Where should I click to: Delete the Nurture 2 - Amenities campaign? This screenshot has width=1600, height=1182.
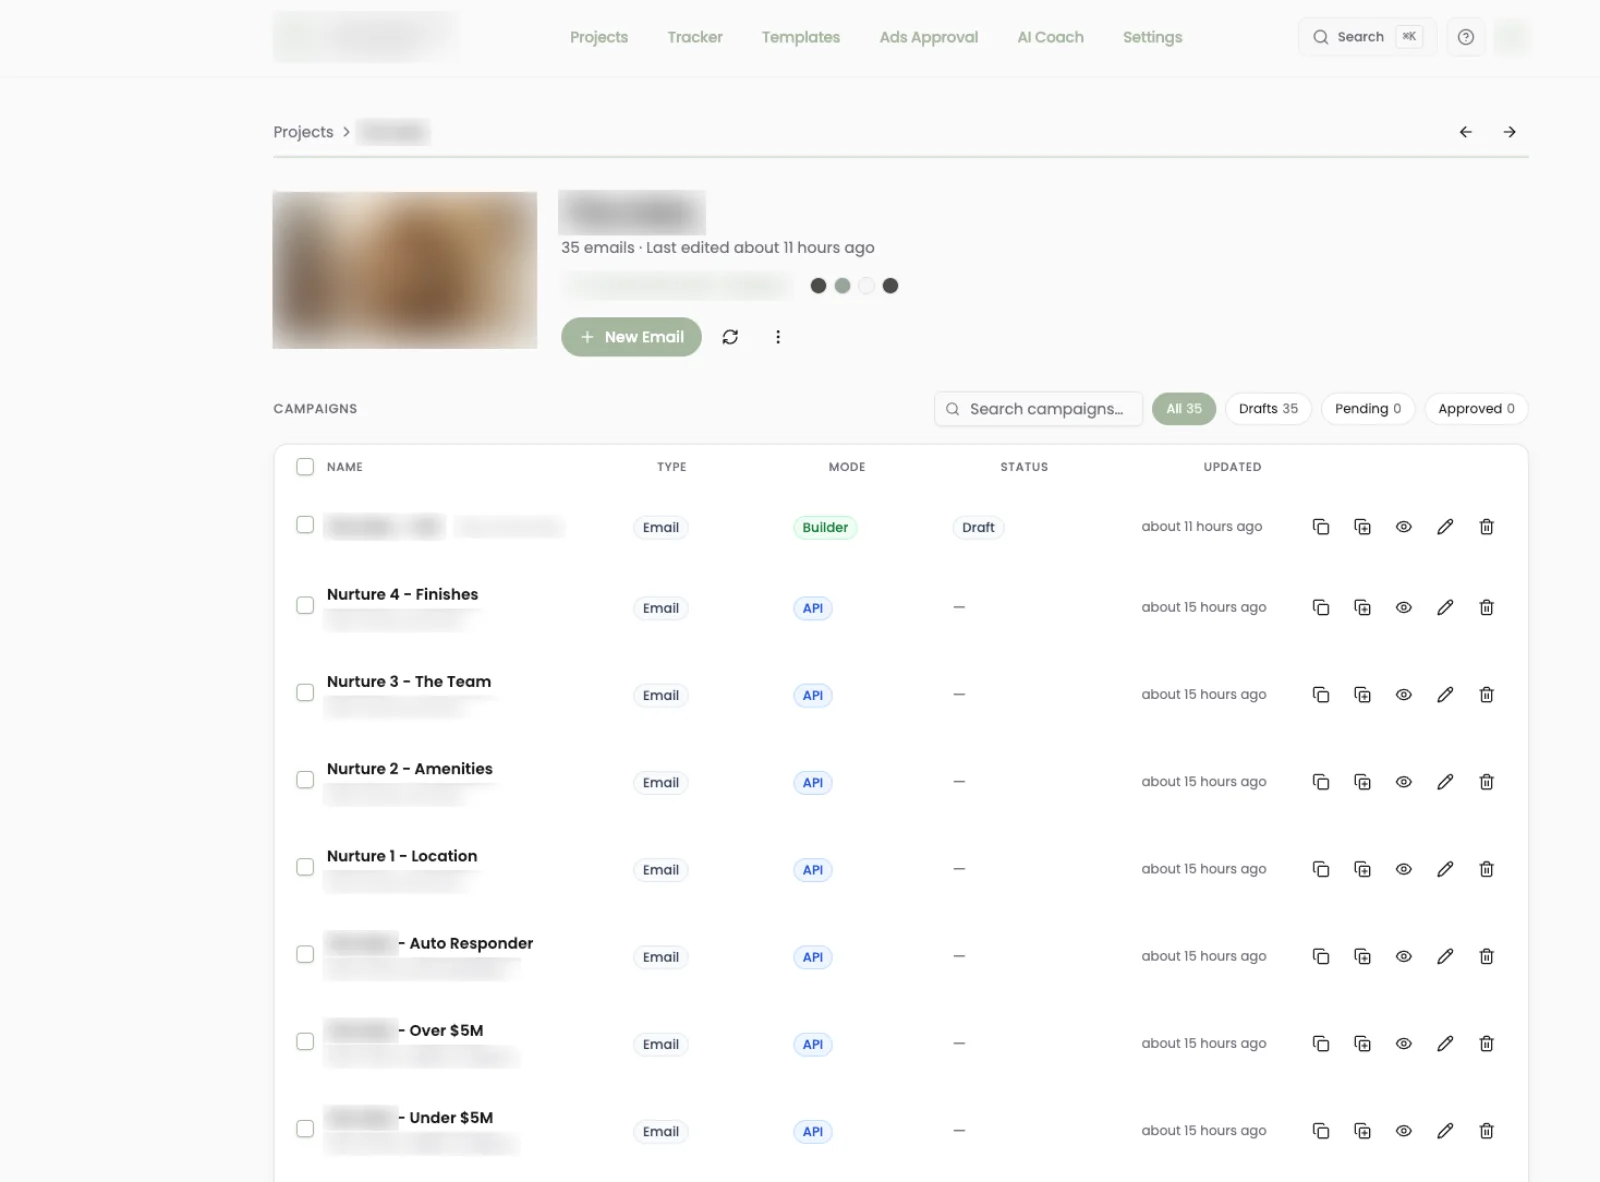point(1487,782)
